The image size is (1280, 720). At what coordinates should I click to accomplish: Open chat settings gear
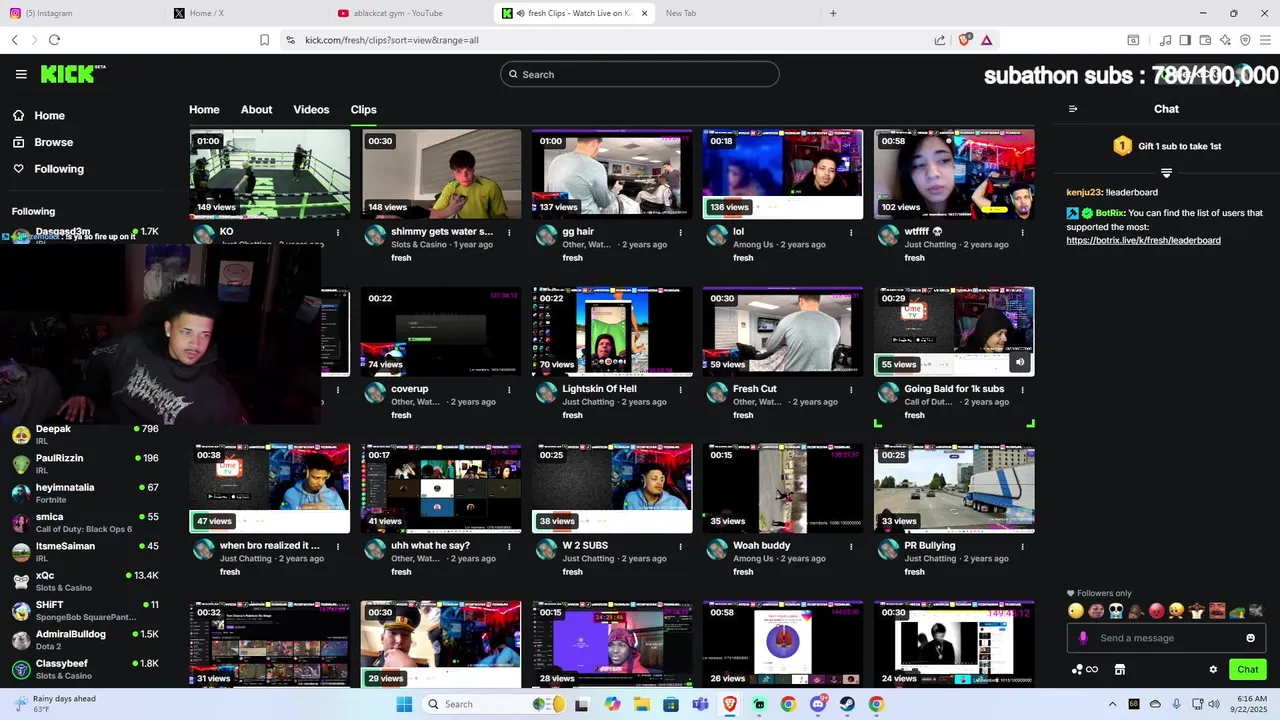pyautogui.click(x=1213, y=670)
